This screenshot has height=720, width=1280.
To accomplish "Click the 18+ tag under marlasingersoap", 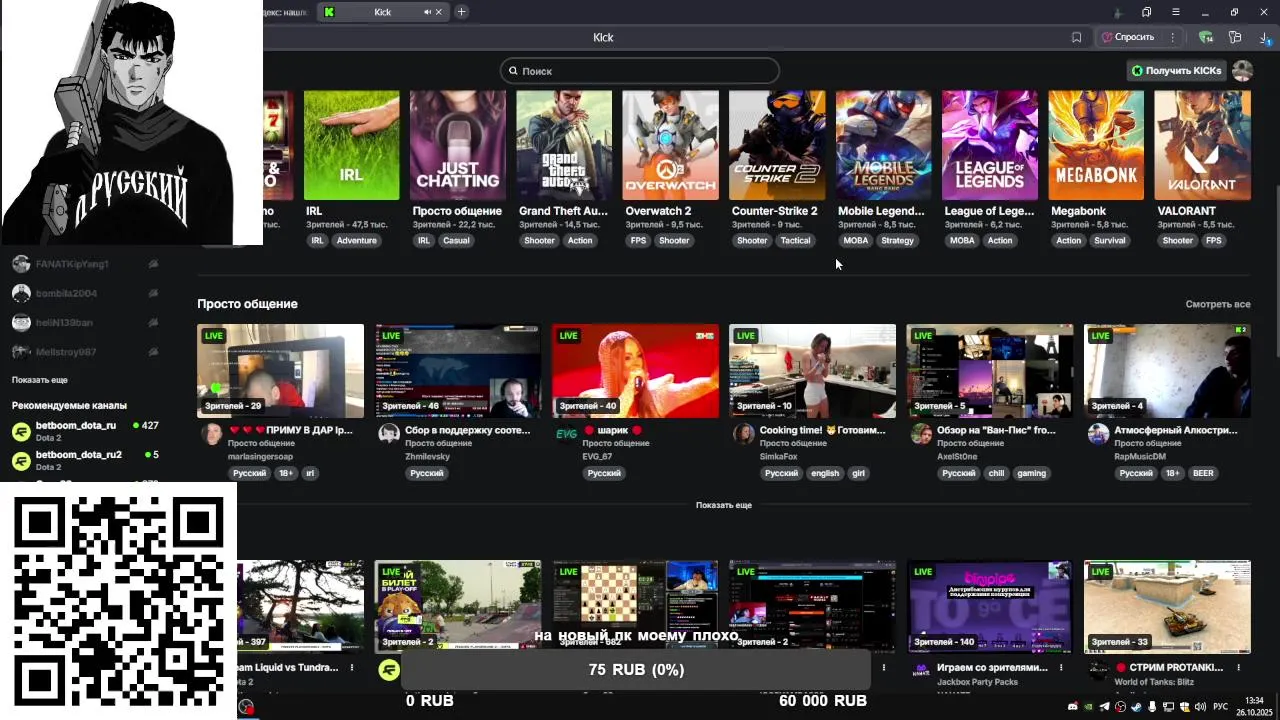I will 286,473.
